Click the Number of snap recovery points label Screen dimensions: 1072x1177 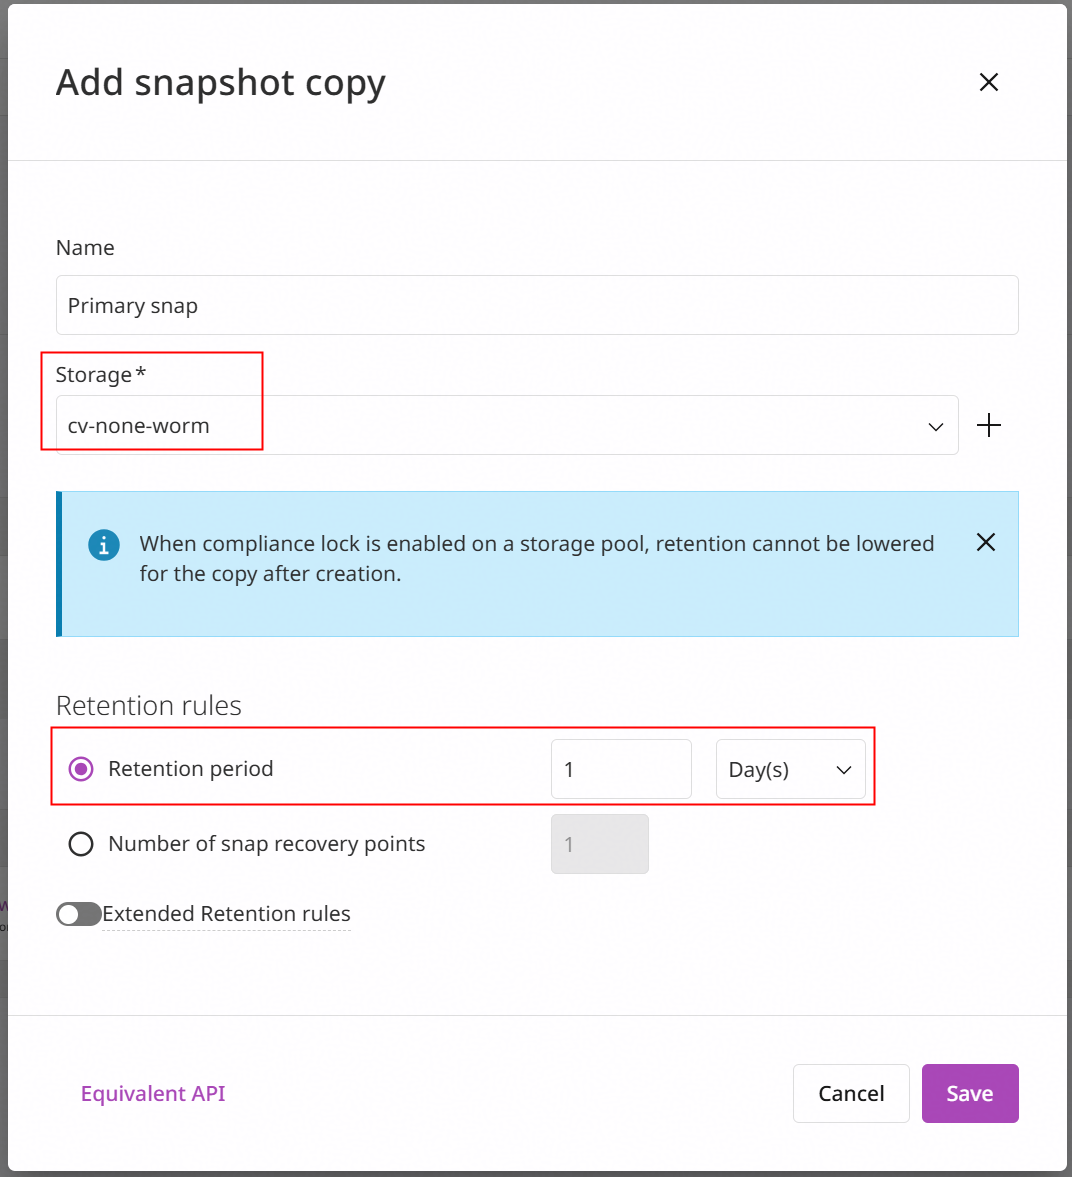266,844
